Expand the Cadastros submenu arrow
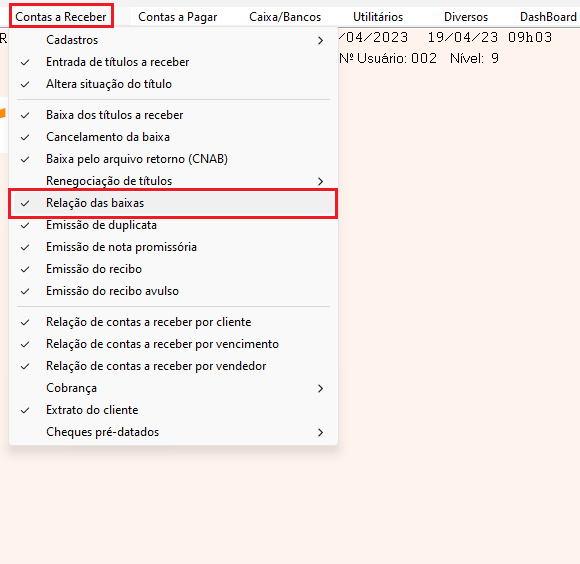580x564 pixels. (x=320, y=40)
